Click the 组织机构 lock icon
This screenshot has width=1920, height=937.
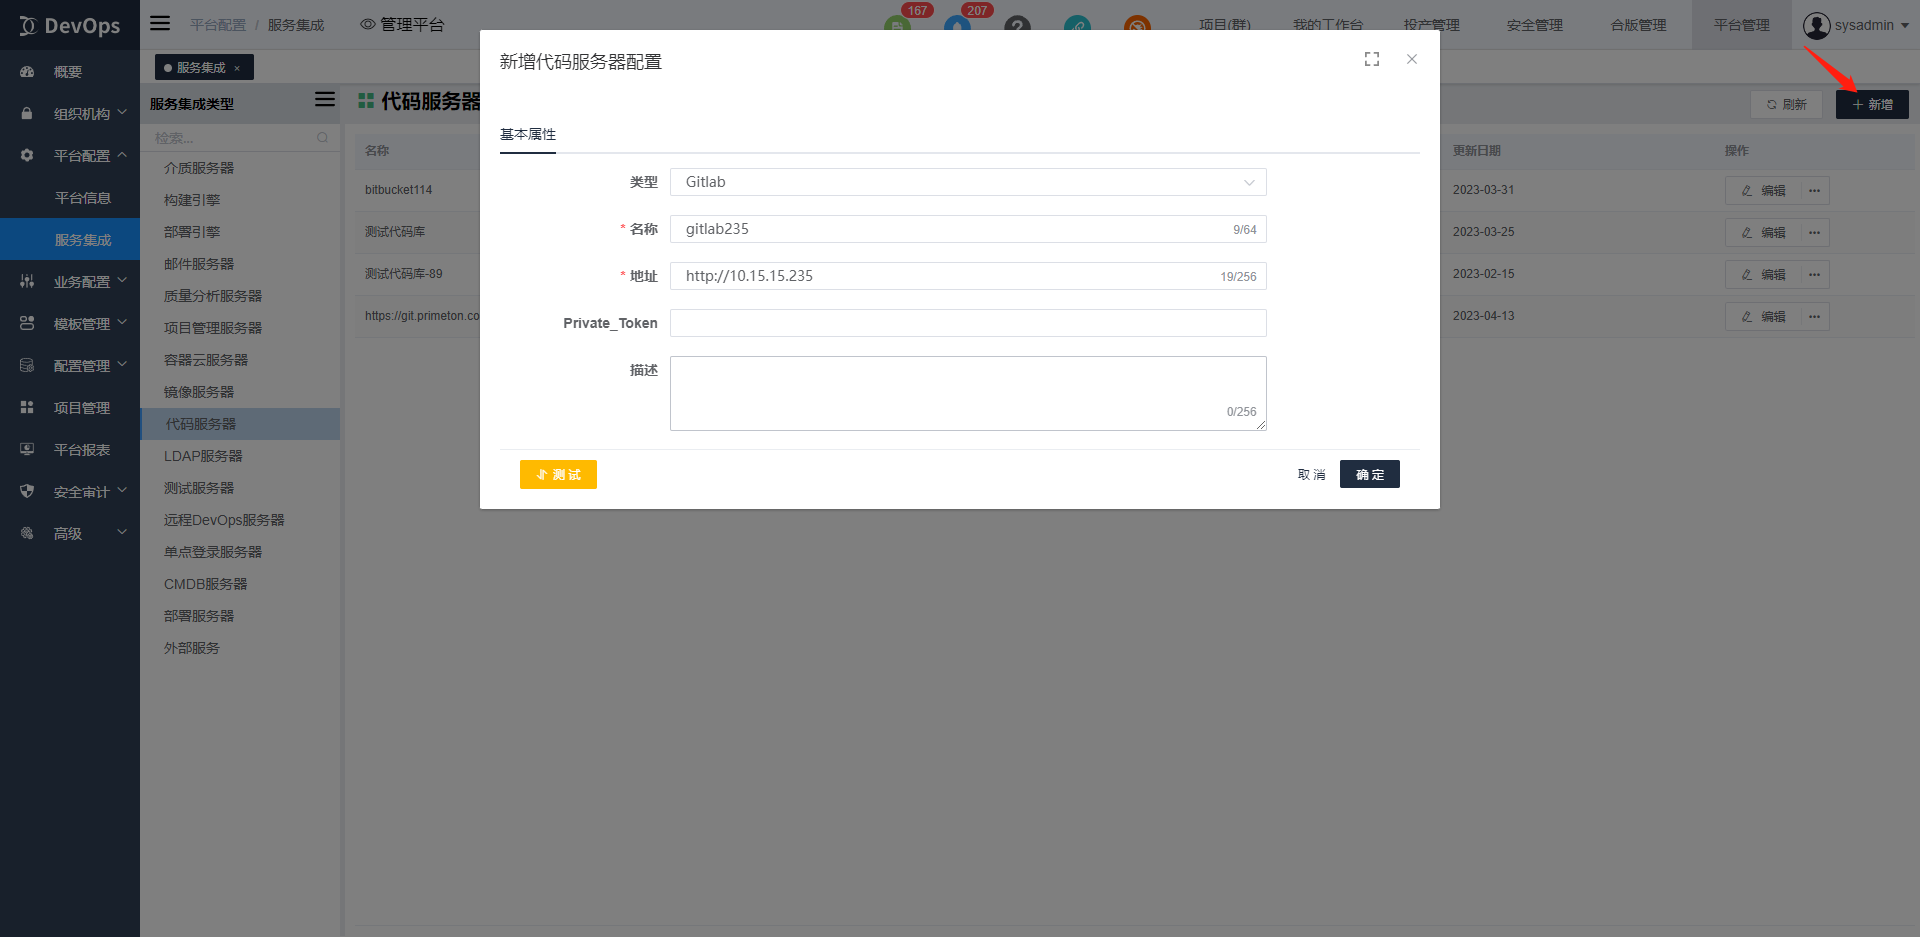point(27,114)
